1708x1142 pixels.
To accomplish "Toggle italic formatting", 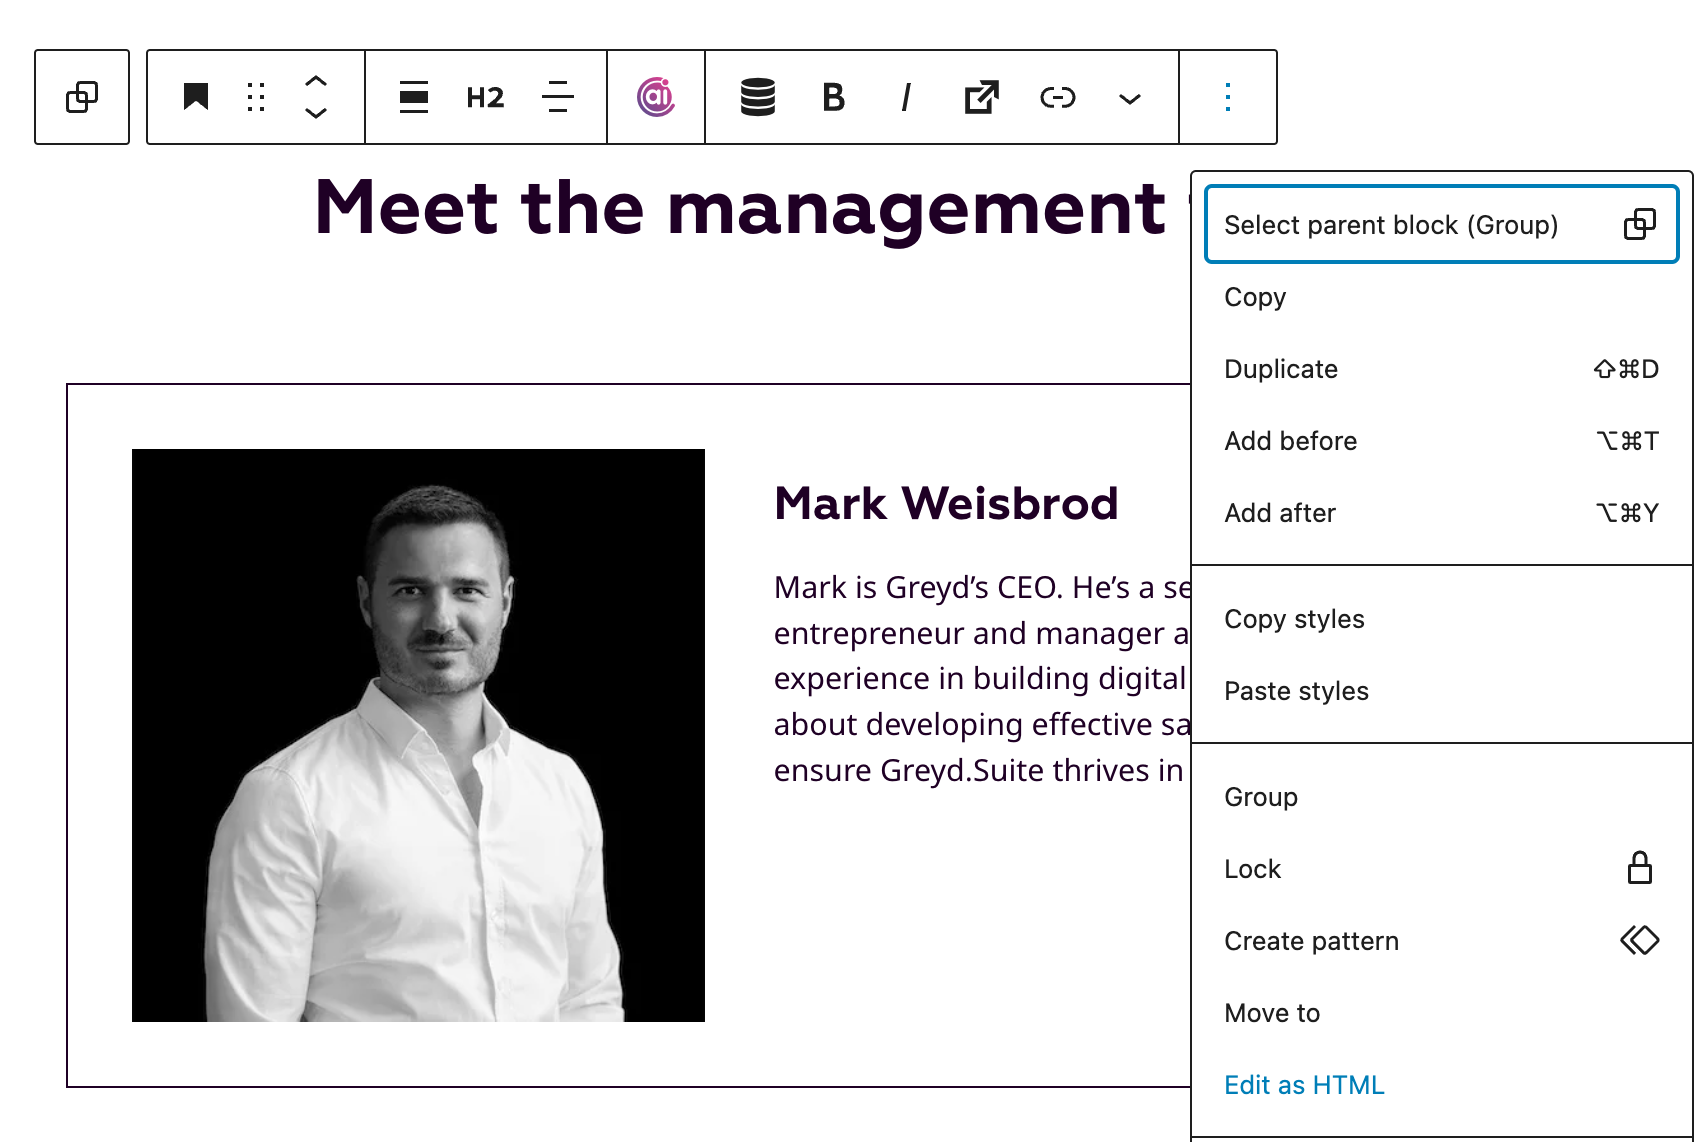I will (905, 97).
